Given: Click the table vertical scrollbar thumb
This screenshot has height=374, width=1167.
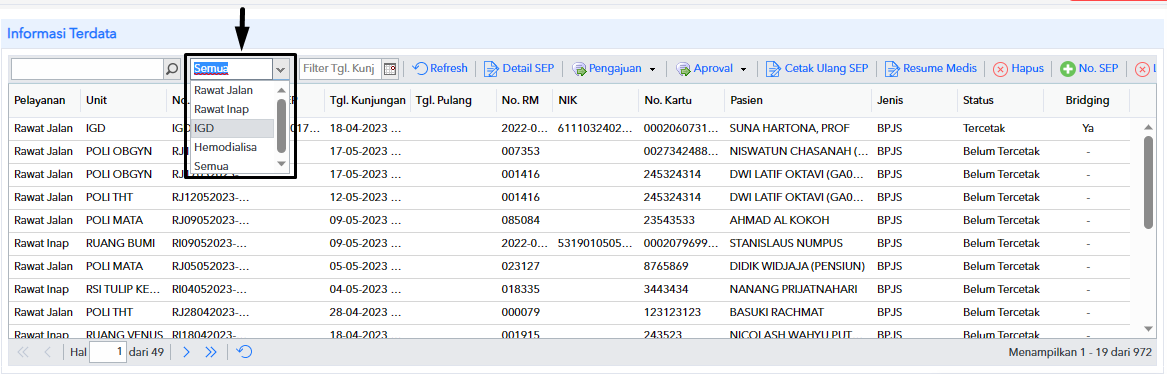Looking at the screenshot, I should point(1148,182).
